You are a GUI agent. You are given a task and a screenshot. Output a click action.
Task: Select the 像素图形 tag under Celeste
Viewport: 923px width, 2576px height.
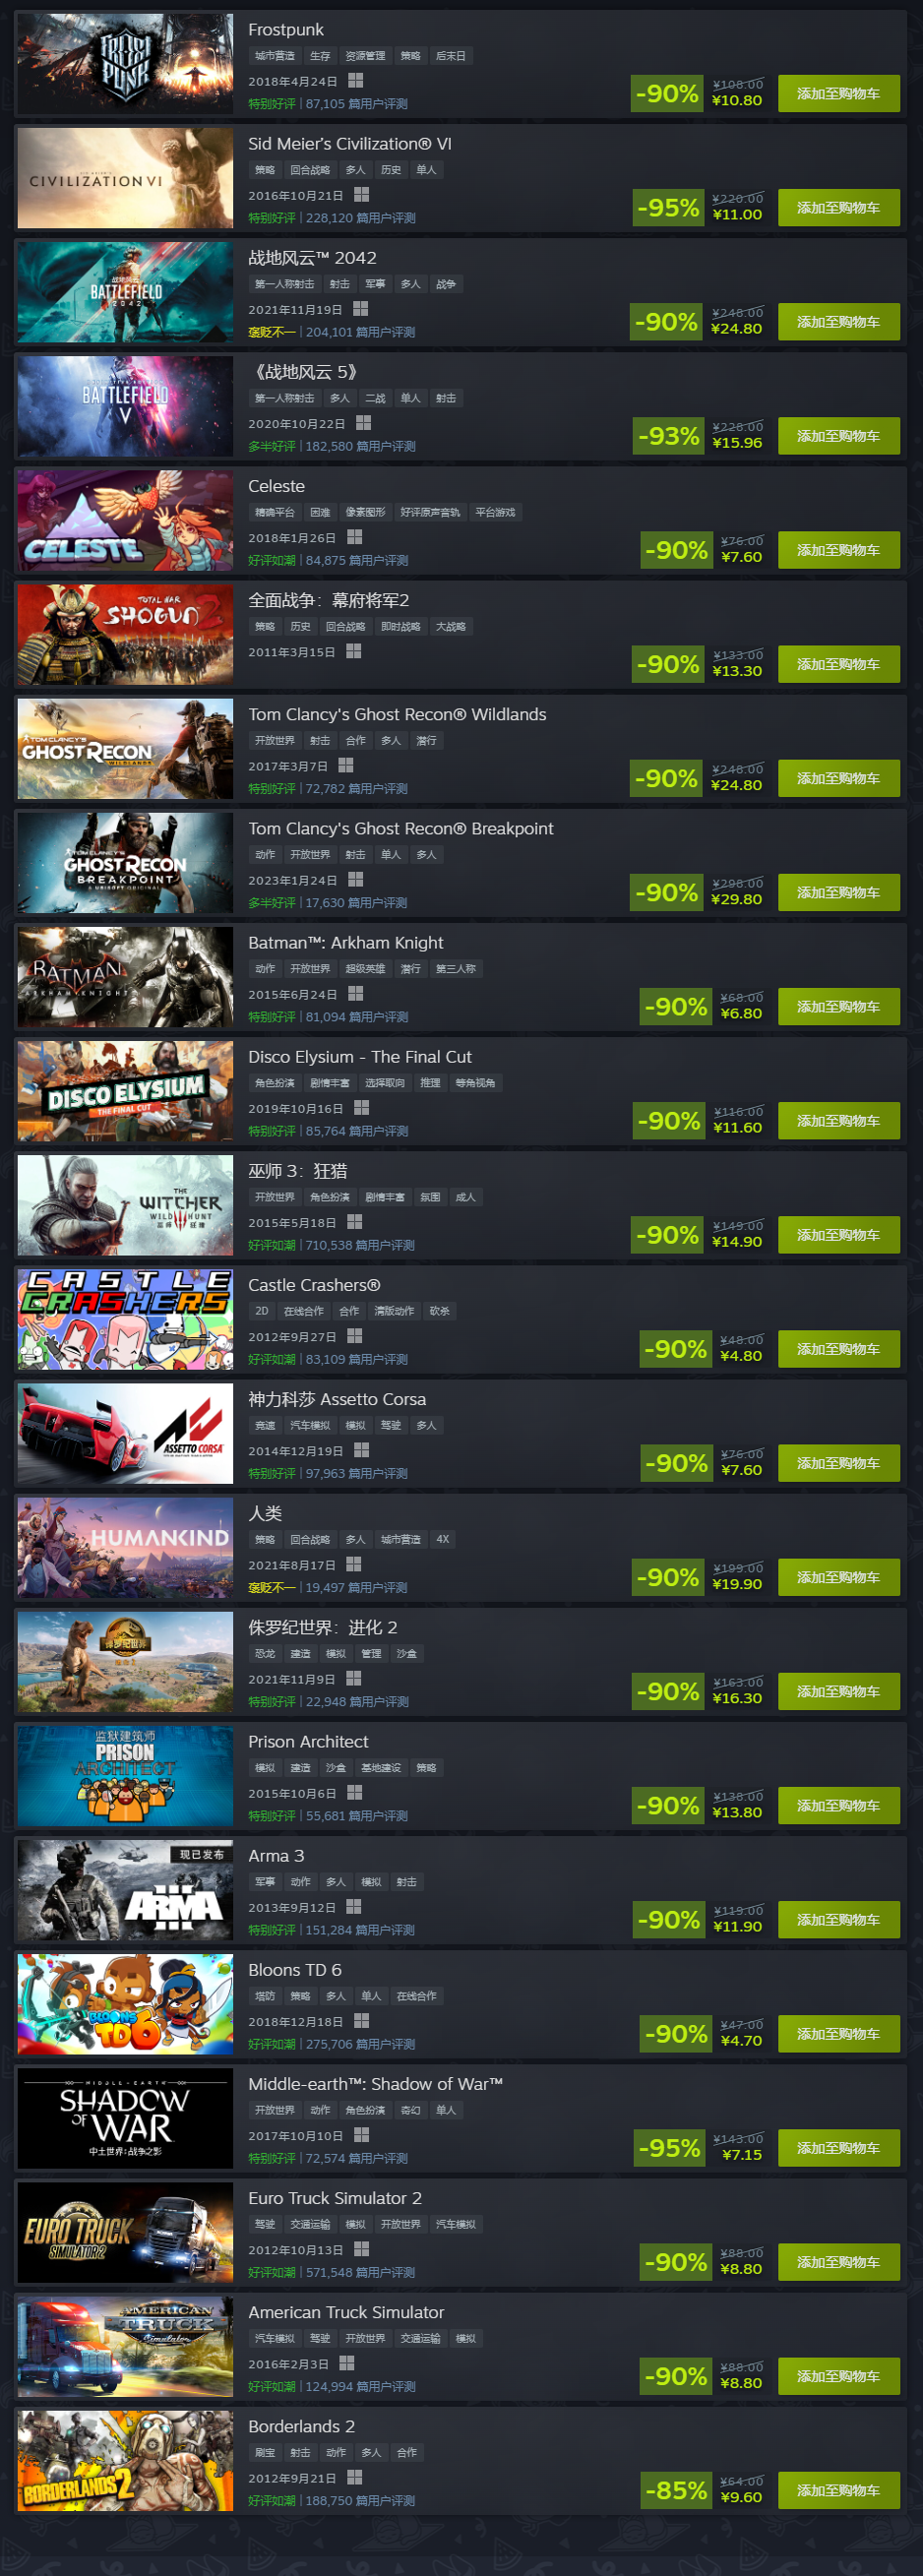pyautogui.click(x=365, y=512)
